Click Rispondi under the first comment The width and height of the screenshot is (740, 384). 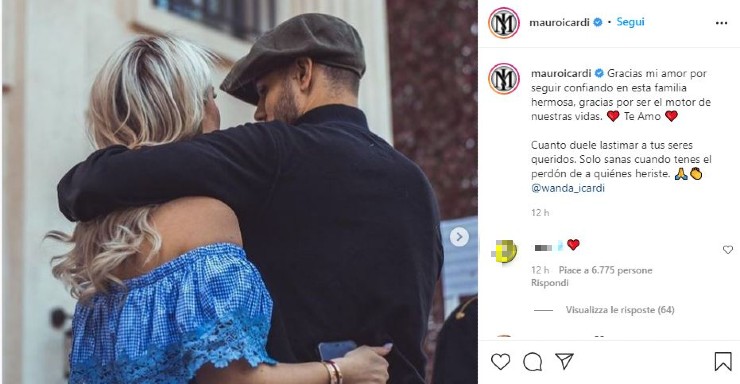pyautogui.click(x=549, y=283)
